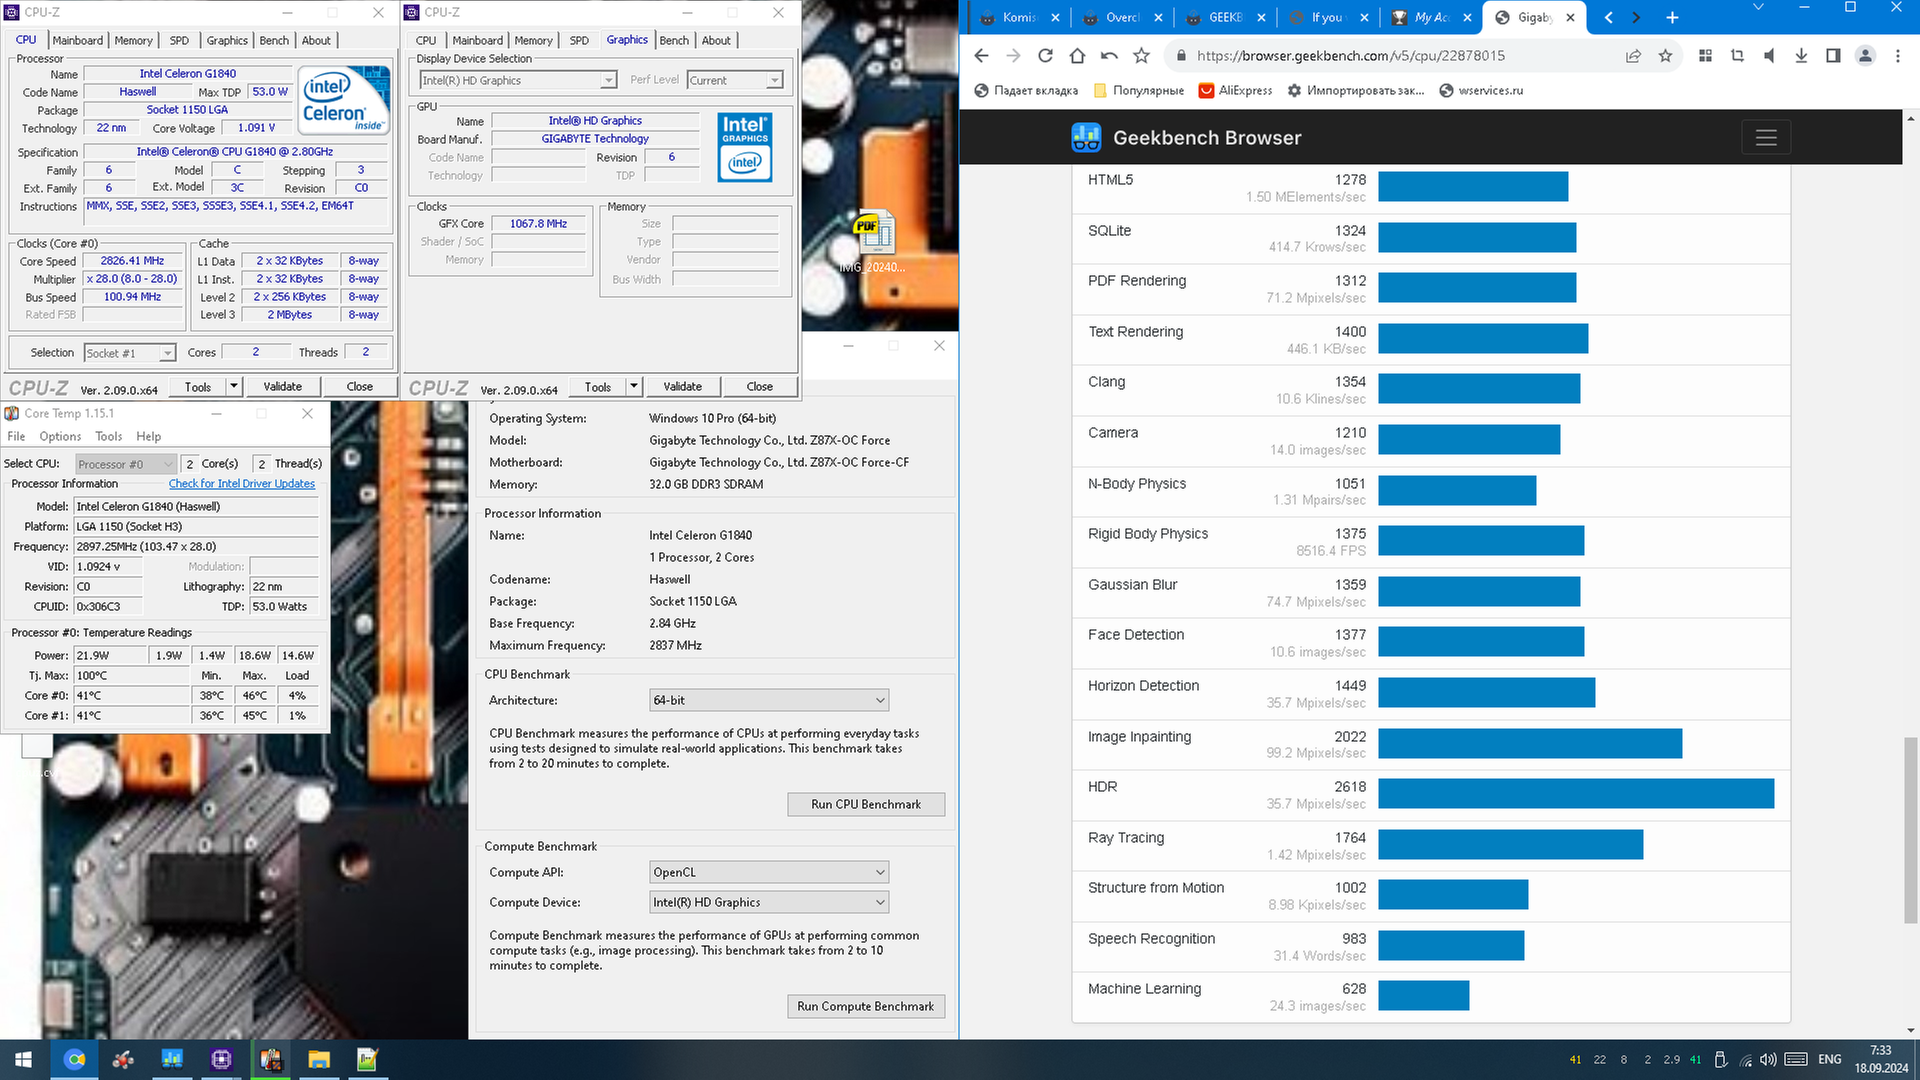Open CPU-Z from the taskbar
The image size is (1920, 1080).
point(221,1059)
